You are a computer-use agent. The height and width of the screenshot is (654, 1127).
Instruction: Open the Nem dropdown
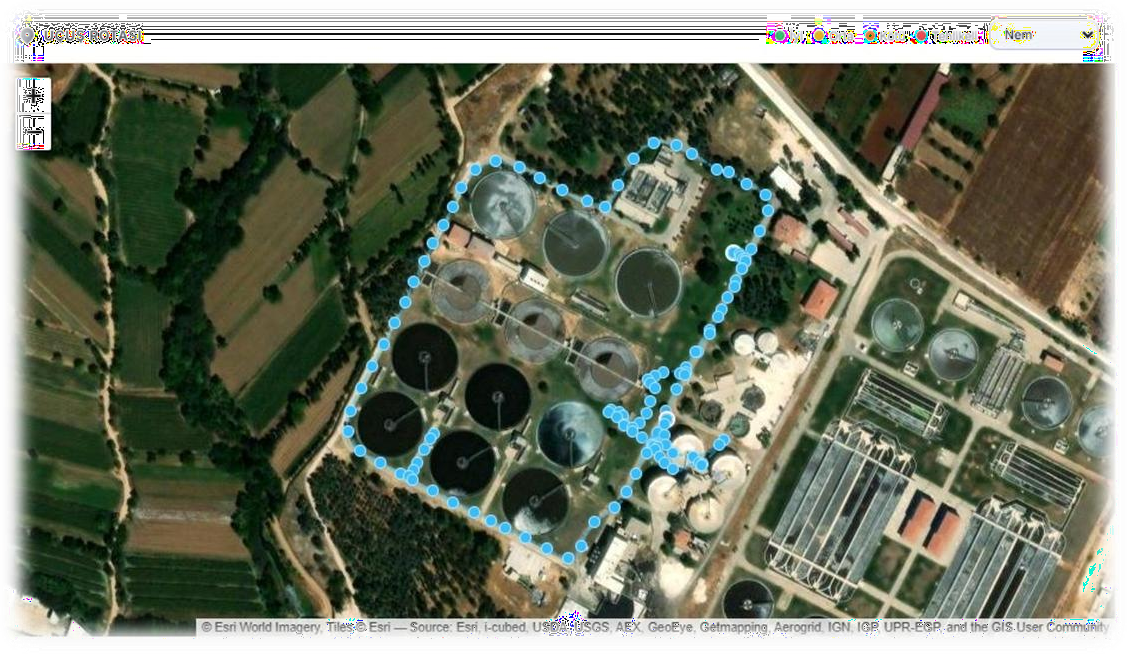(1044, 34)
